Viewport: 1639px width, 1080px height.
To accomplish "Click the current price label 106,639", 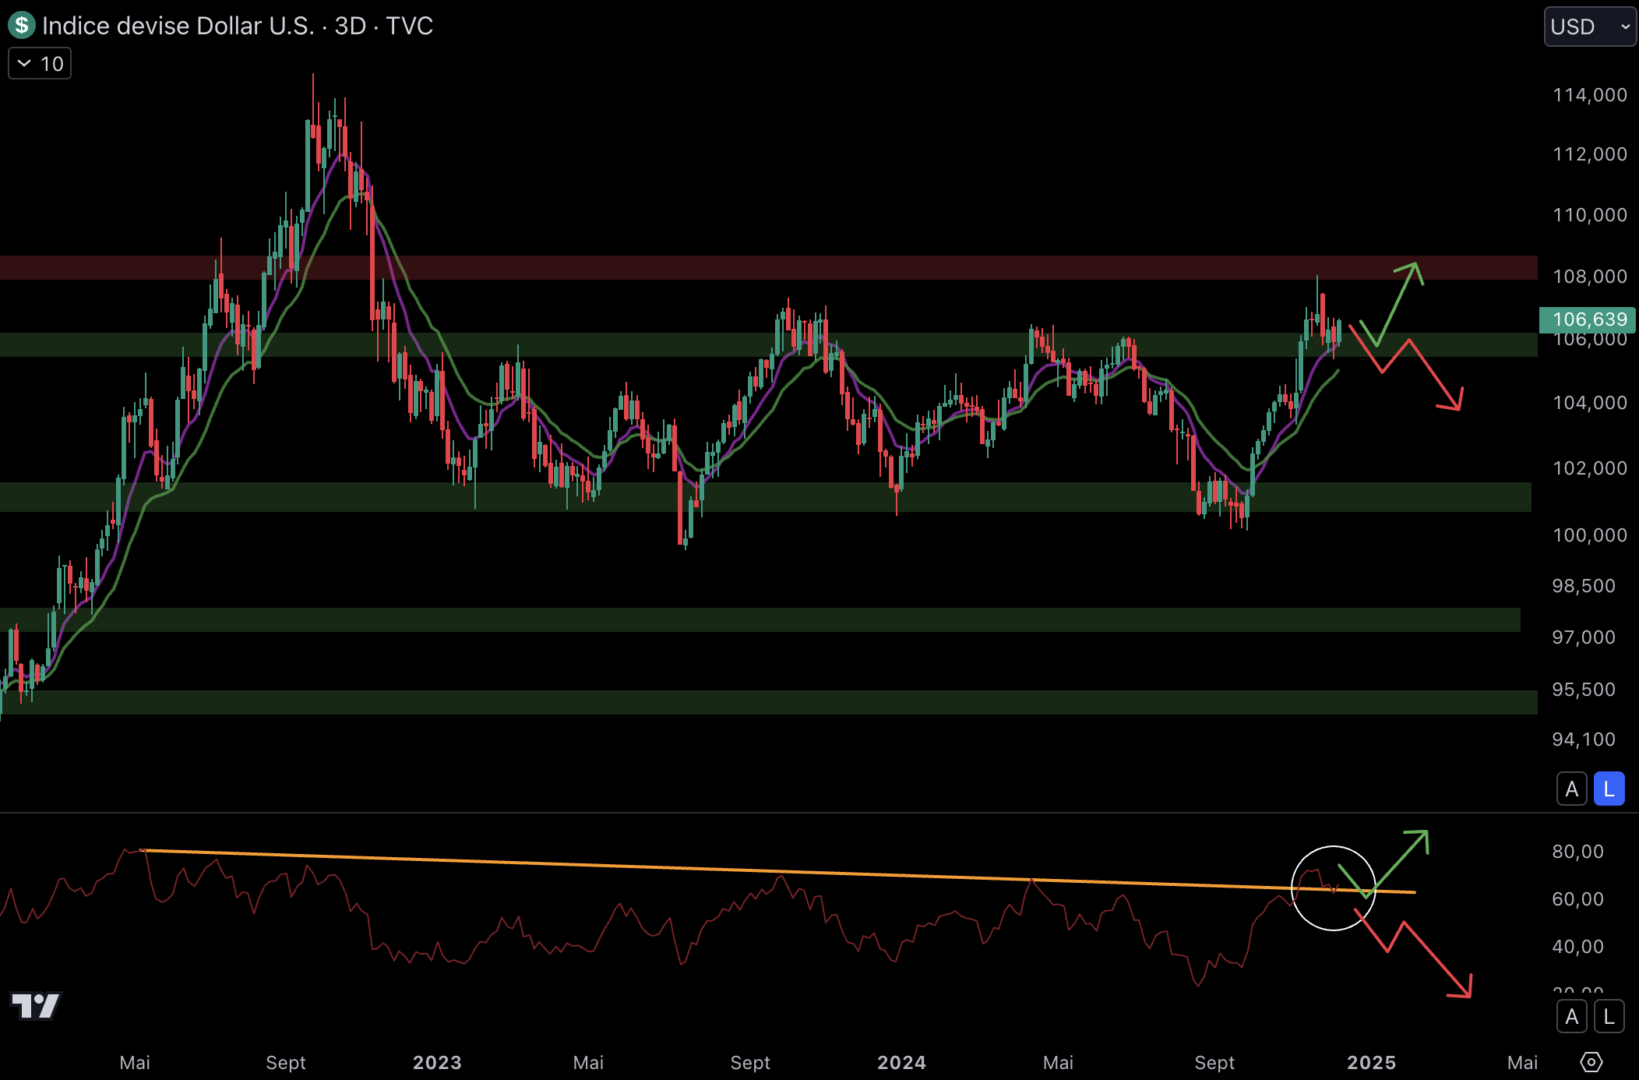I will coord(1589,319).
